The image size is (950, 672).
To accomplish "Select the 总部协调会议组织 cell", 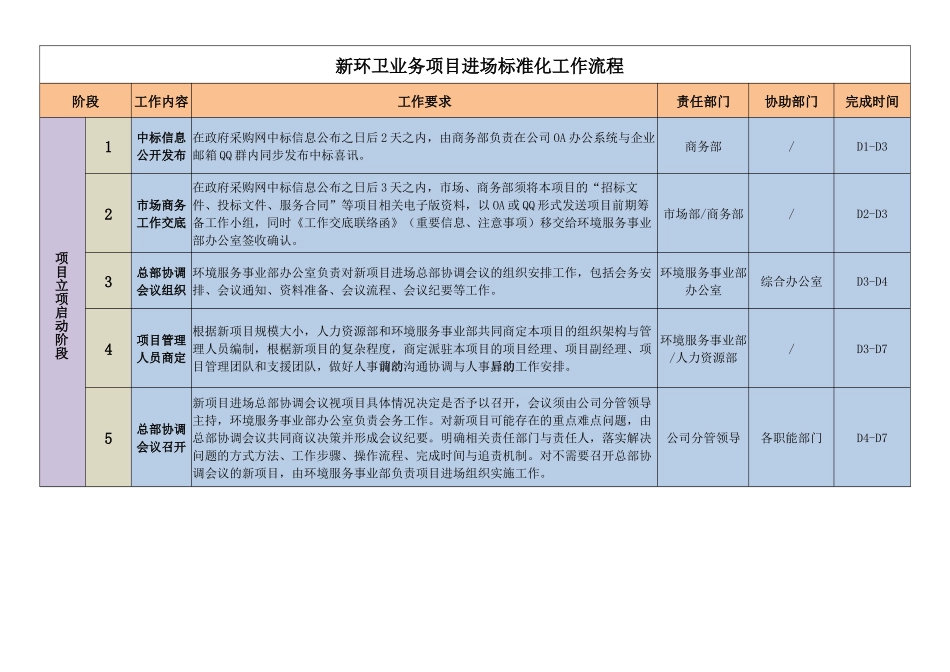I will point(161,281).
